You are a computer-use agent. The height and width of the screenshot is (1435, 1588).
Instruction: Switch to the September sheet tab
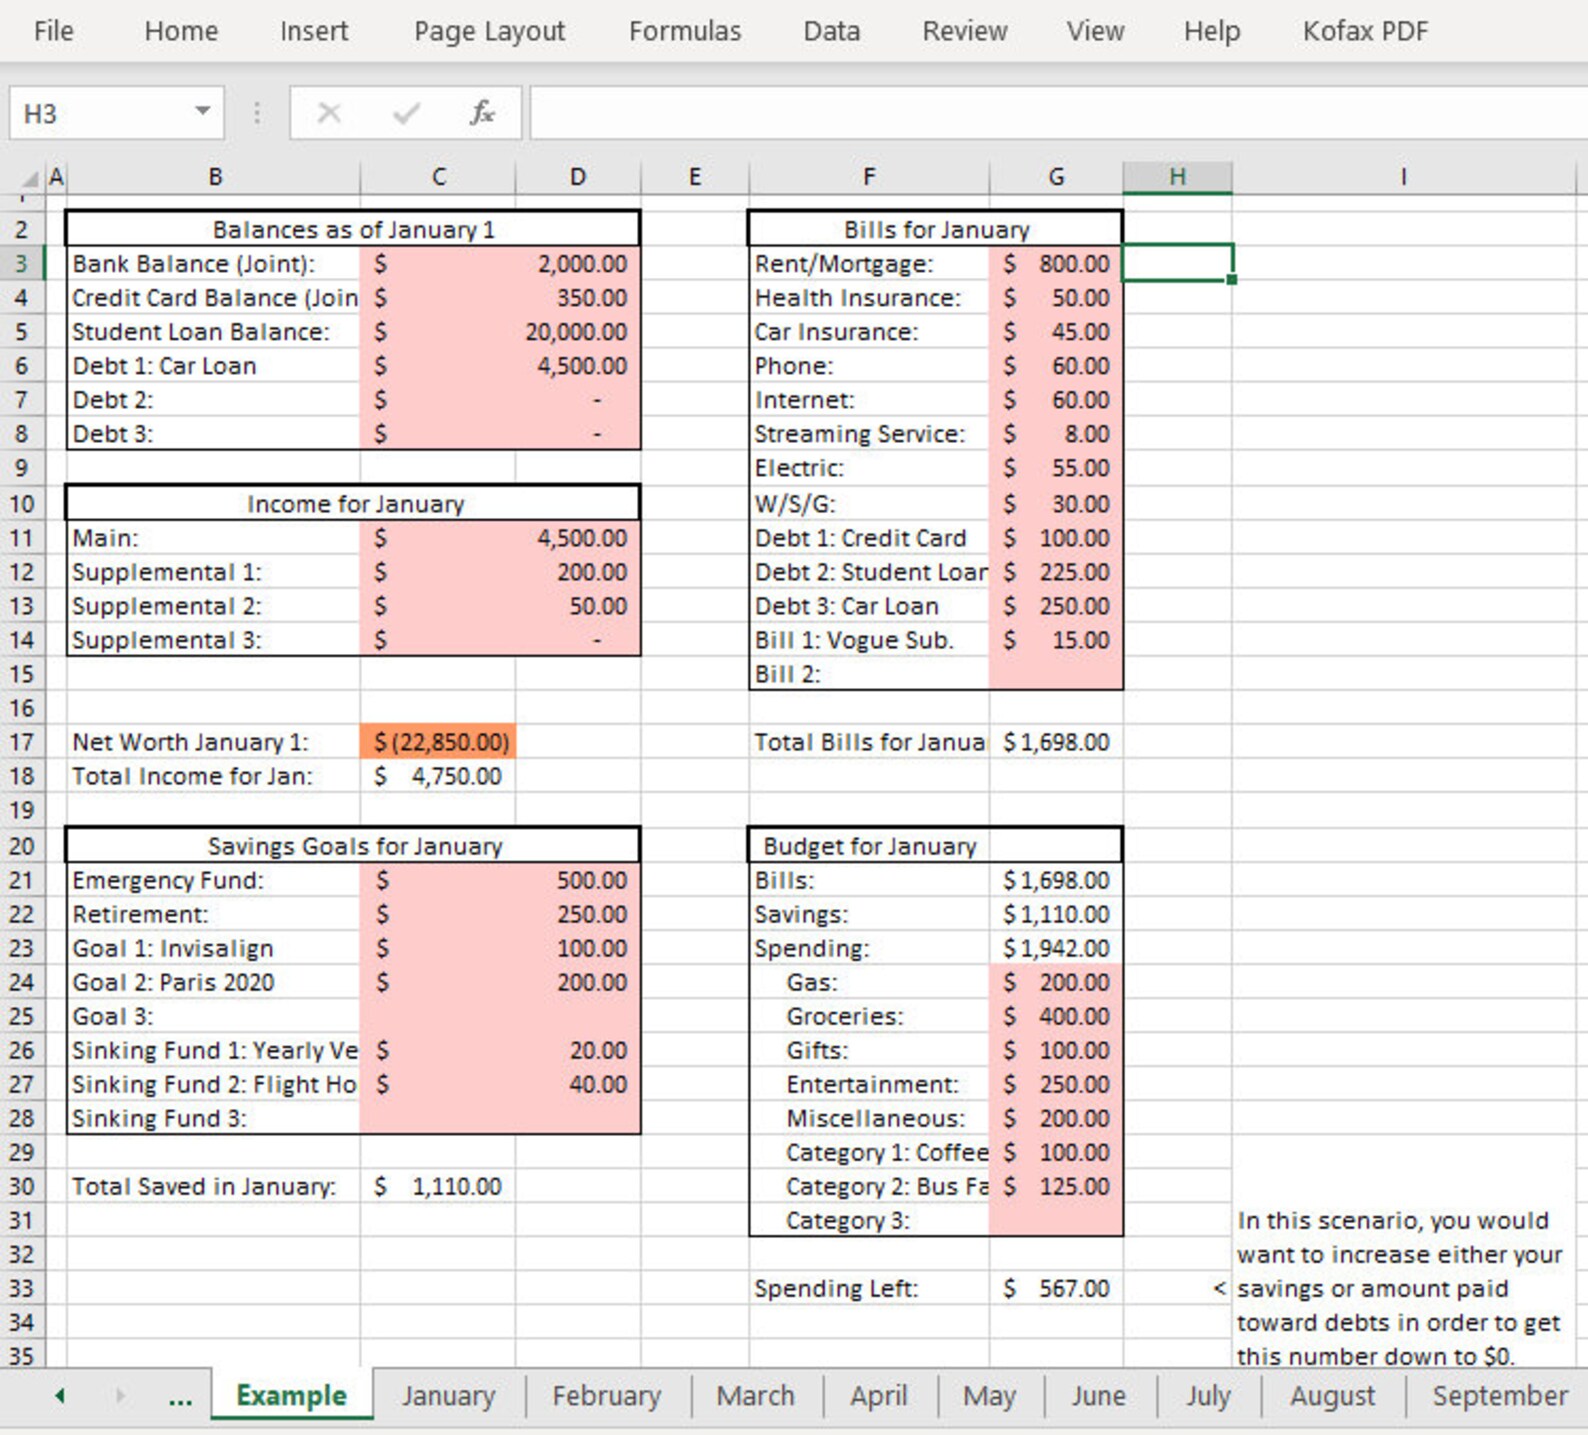(x=1498, y=1395)
